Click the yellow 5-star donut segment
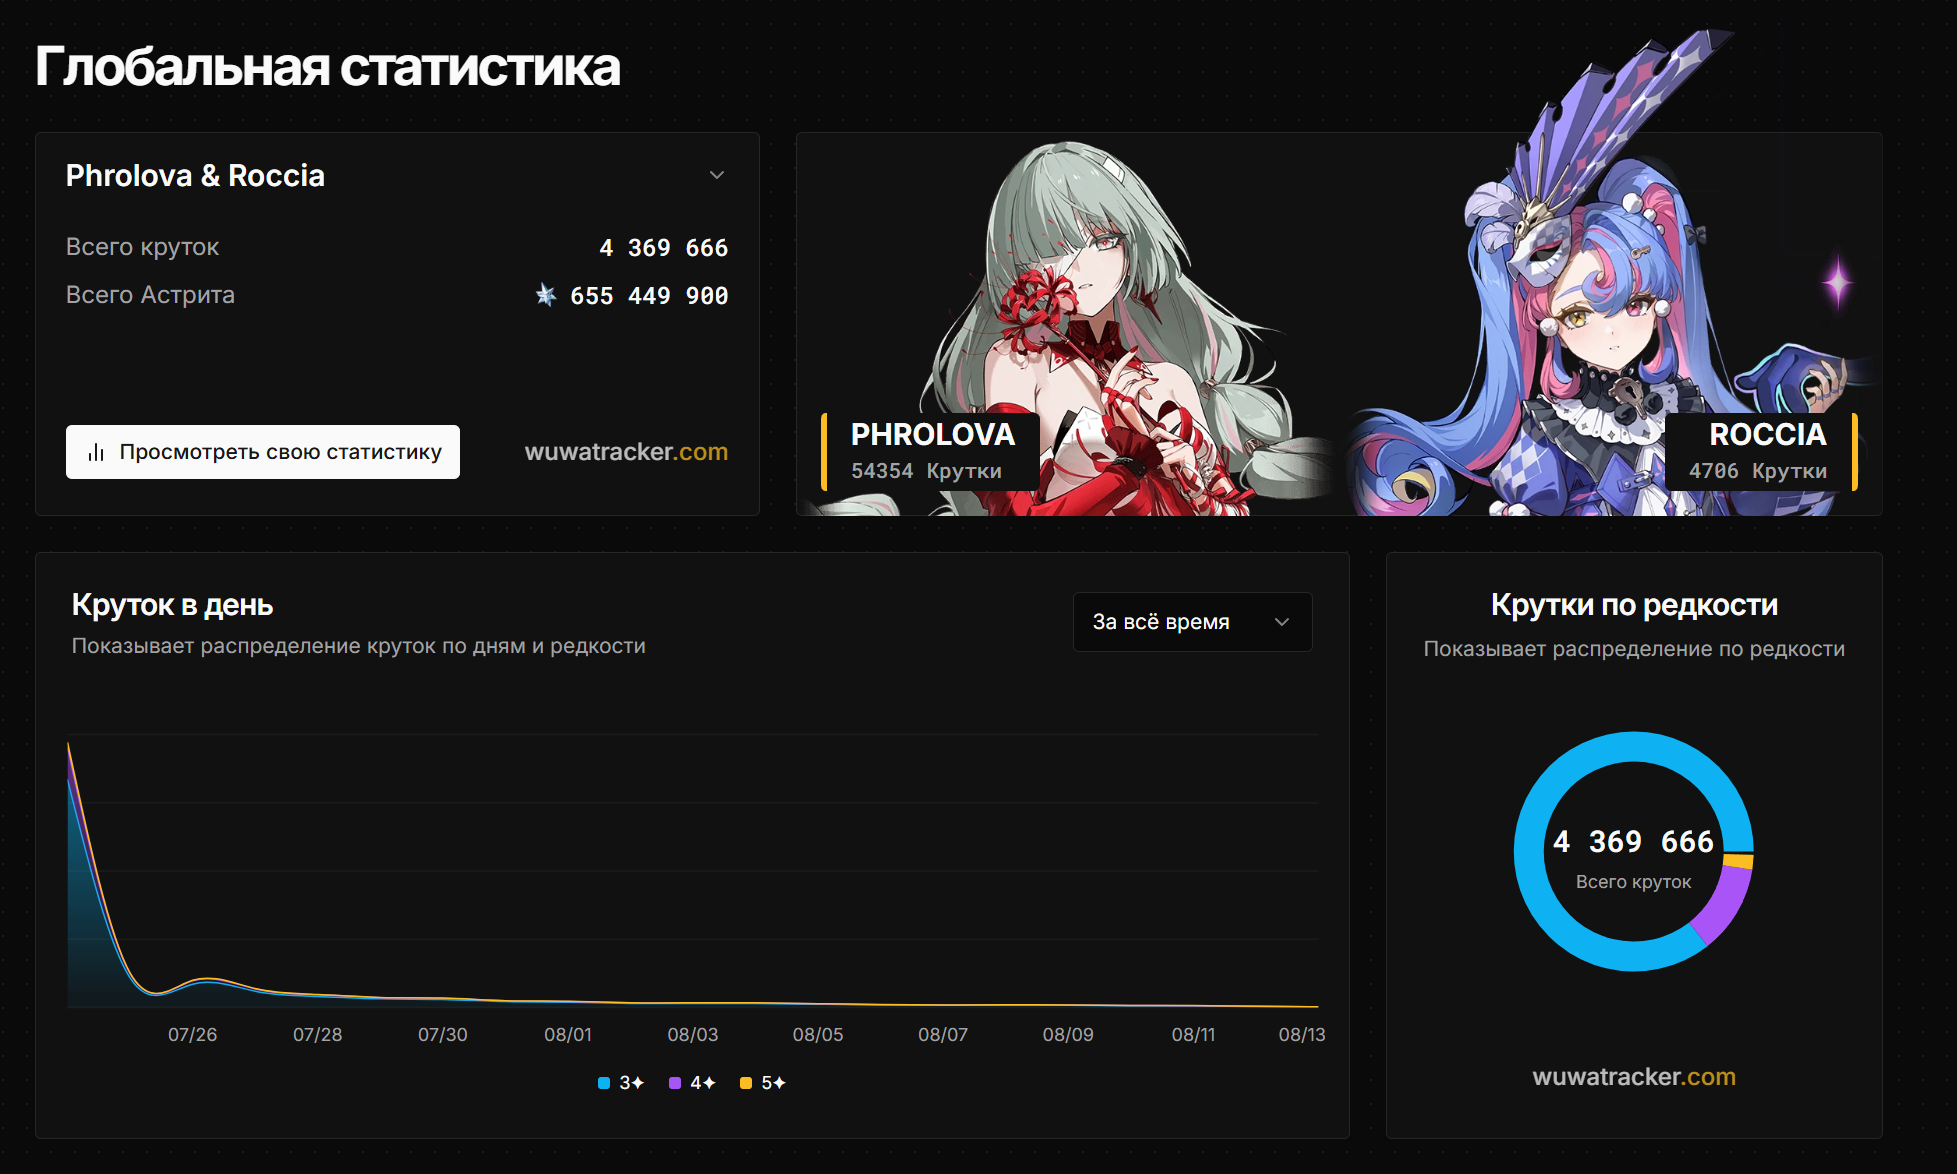Image resolution: width=1957 pixels, height=1174 pixels. click(1739, 861)
